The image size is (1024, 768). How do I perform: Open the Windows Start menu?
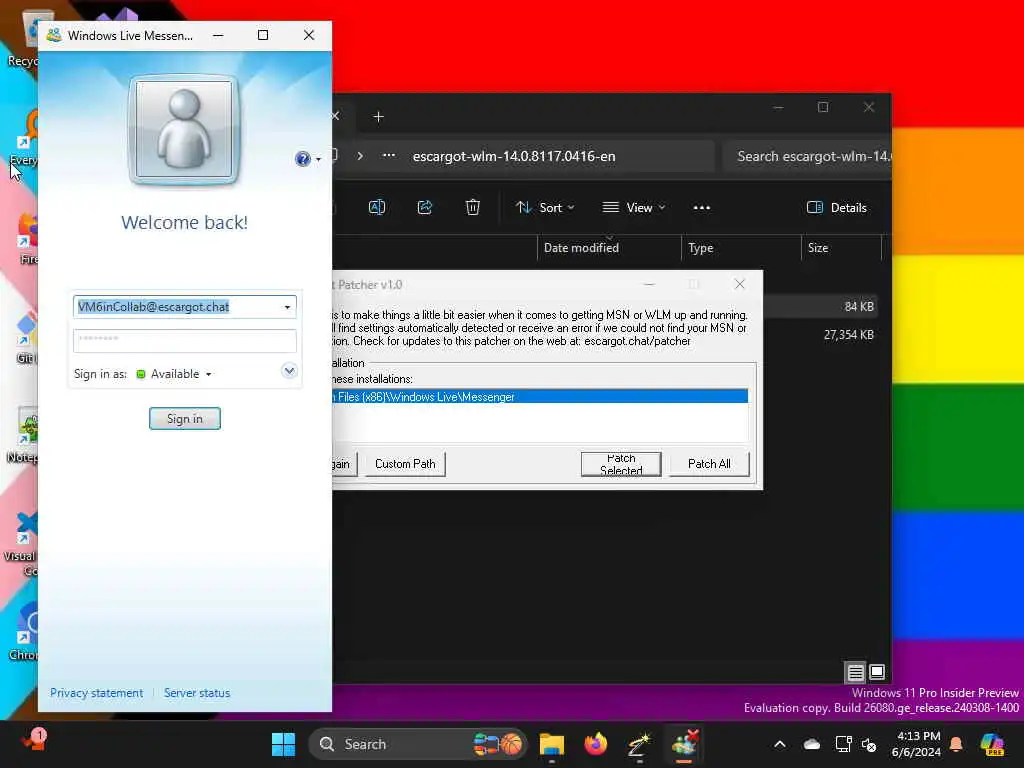283,744
